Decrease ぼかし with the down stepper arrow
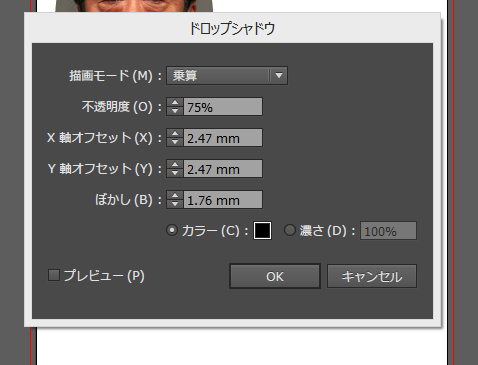Image resolution: width=478 pixels, height=365 pixels. tap(175, 204)
